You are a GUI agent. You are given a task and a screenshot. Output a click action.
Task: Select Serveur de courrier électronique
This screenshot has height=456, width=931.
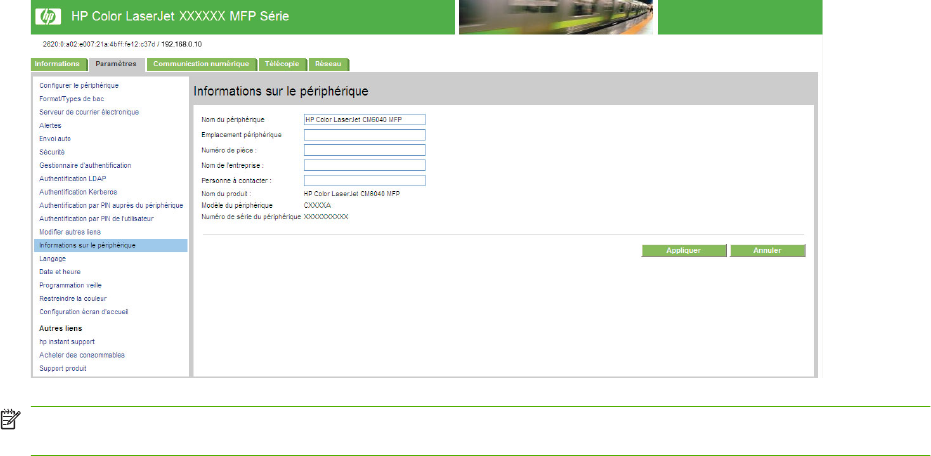(89, 112)
